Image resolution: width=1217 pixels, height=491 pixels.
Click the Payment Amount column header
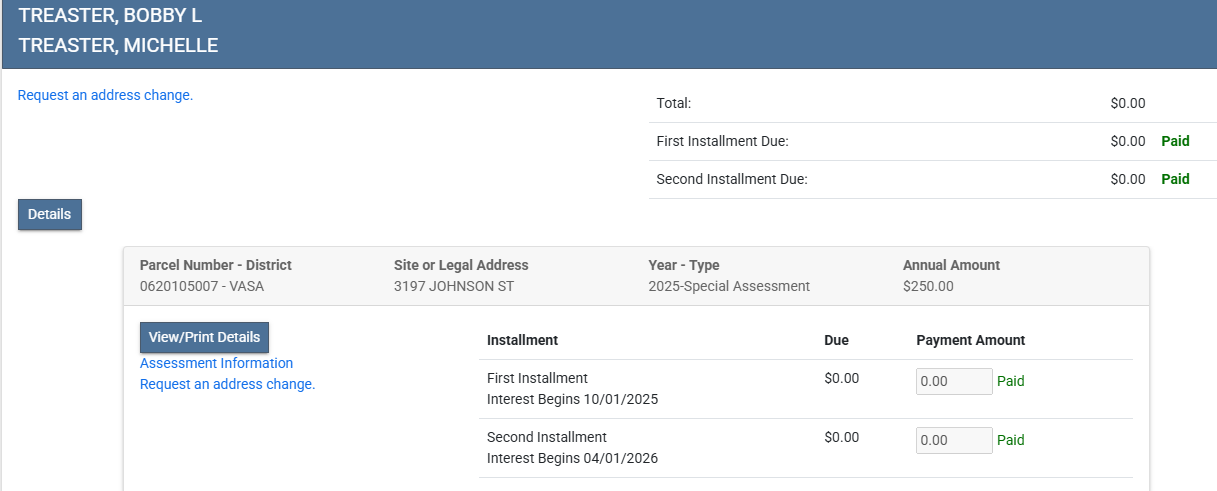(970, 340)
